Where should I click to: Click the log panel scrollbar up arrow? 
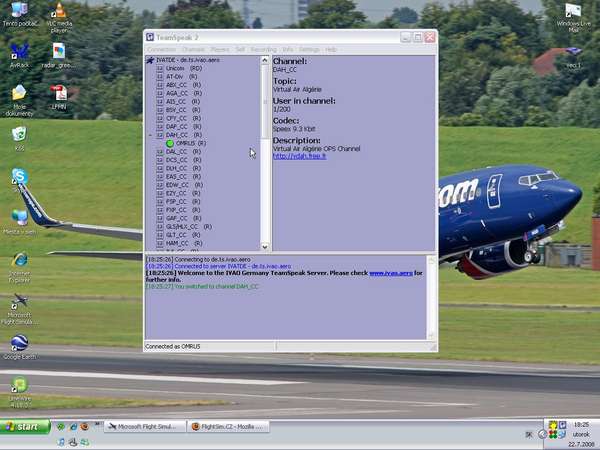pyautogui.click(x=431, y=260)
